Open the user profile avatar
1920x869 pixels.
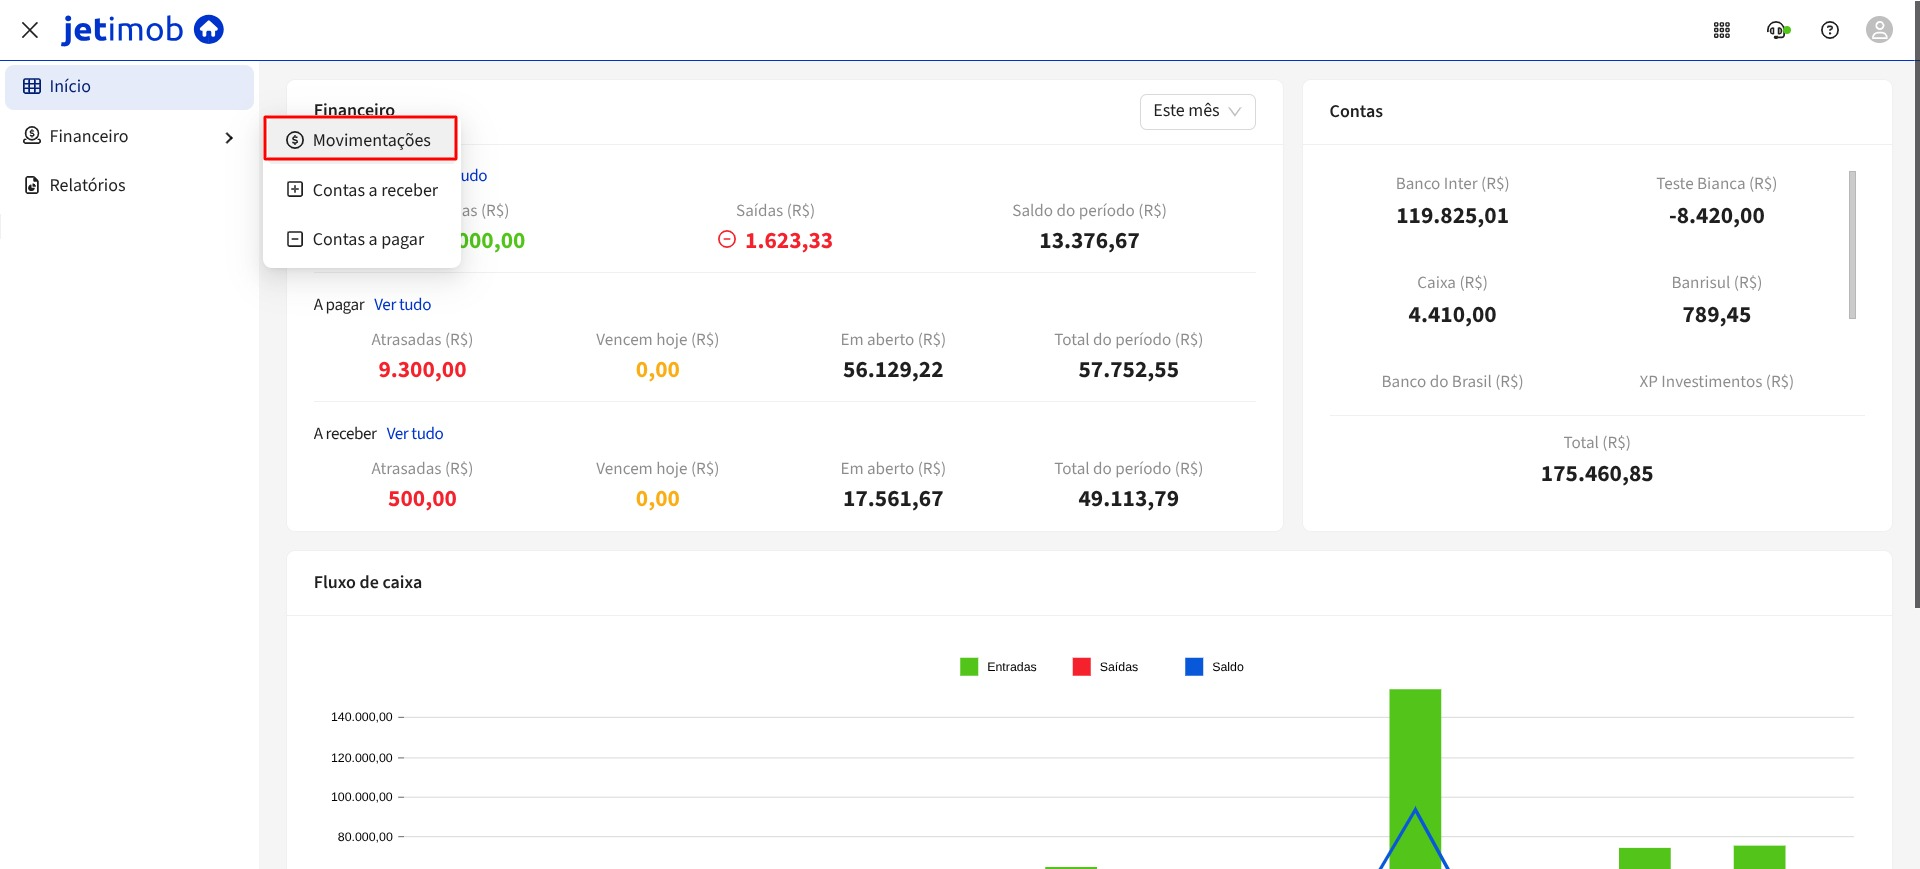click(x=1879, y=30)
